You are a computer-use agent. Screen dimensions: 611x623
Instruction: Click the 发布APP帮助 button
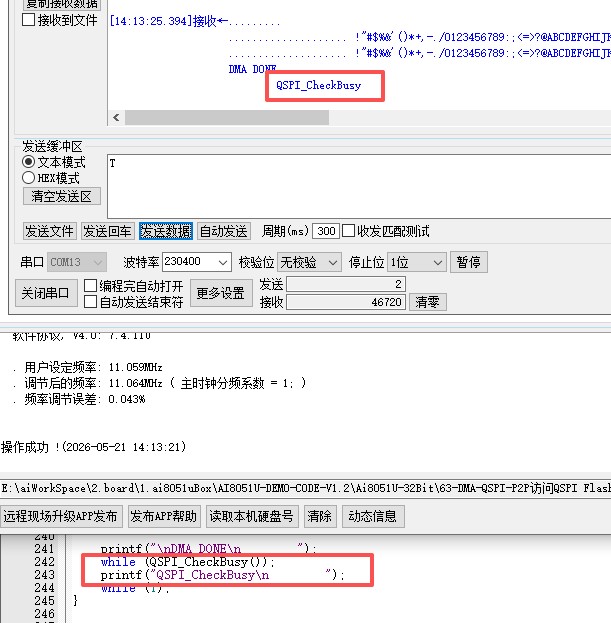pyautogui.click(x=164, y=516)
